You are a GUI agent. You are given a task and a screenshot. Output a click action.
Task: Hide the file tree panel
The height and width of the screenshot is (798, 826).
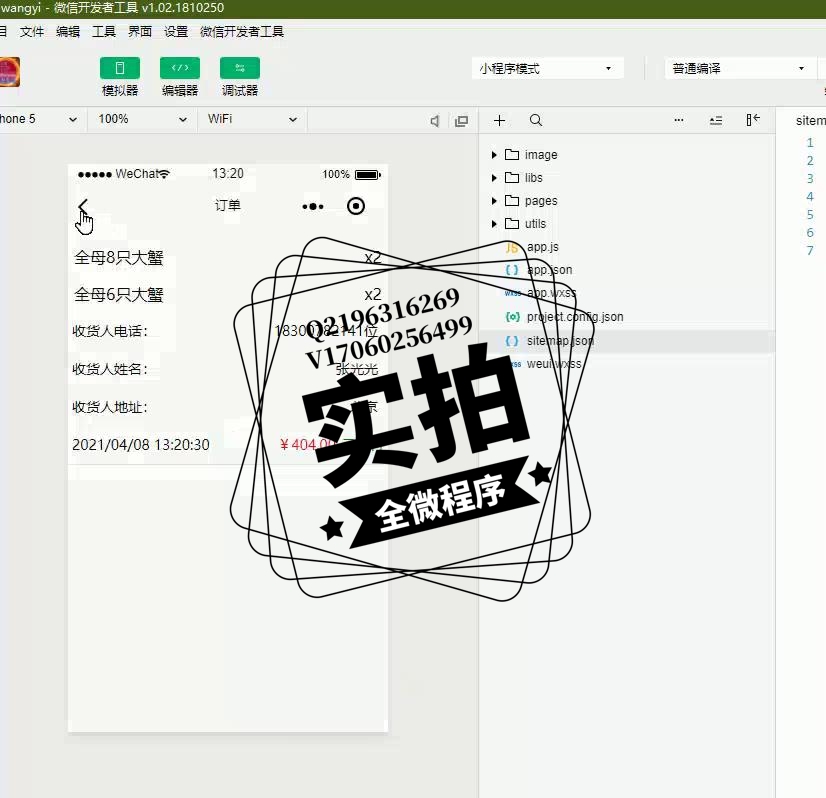pos(753,120)
